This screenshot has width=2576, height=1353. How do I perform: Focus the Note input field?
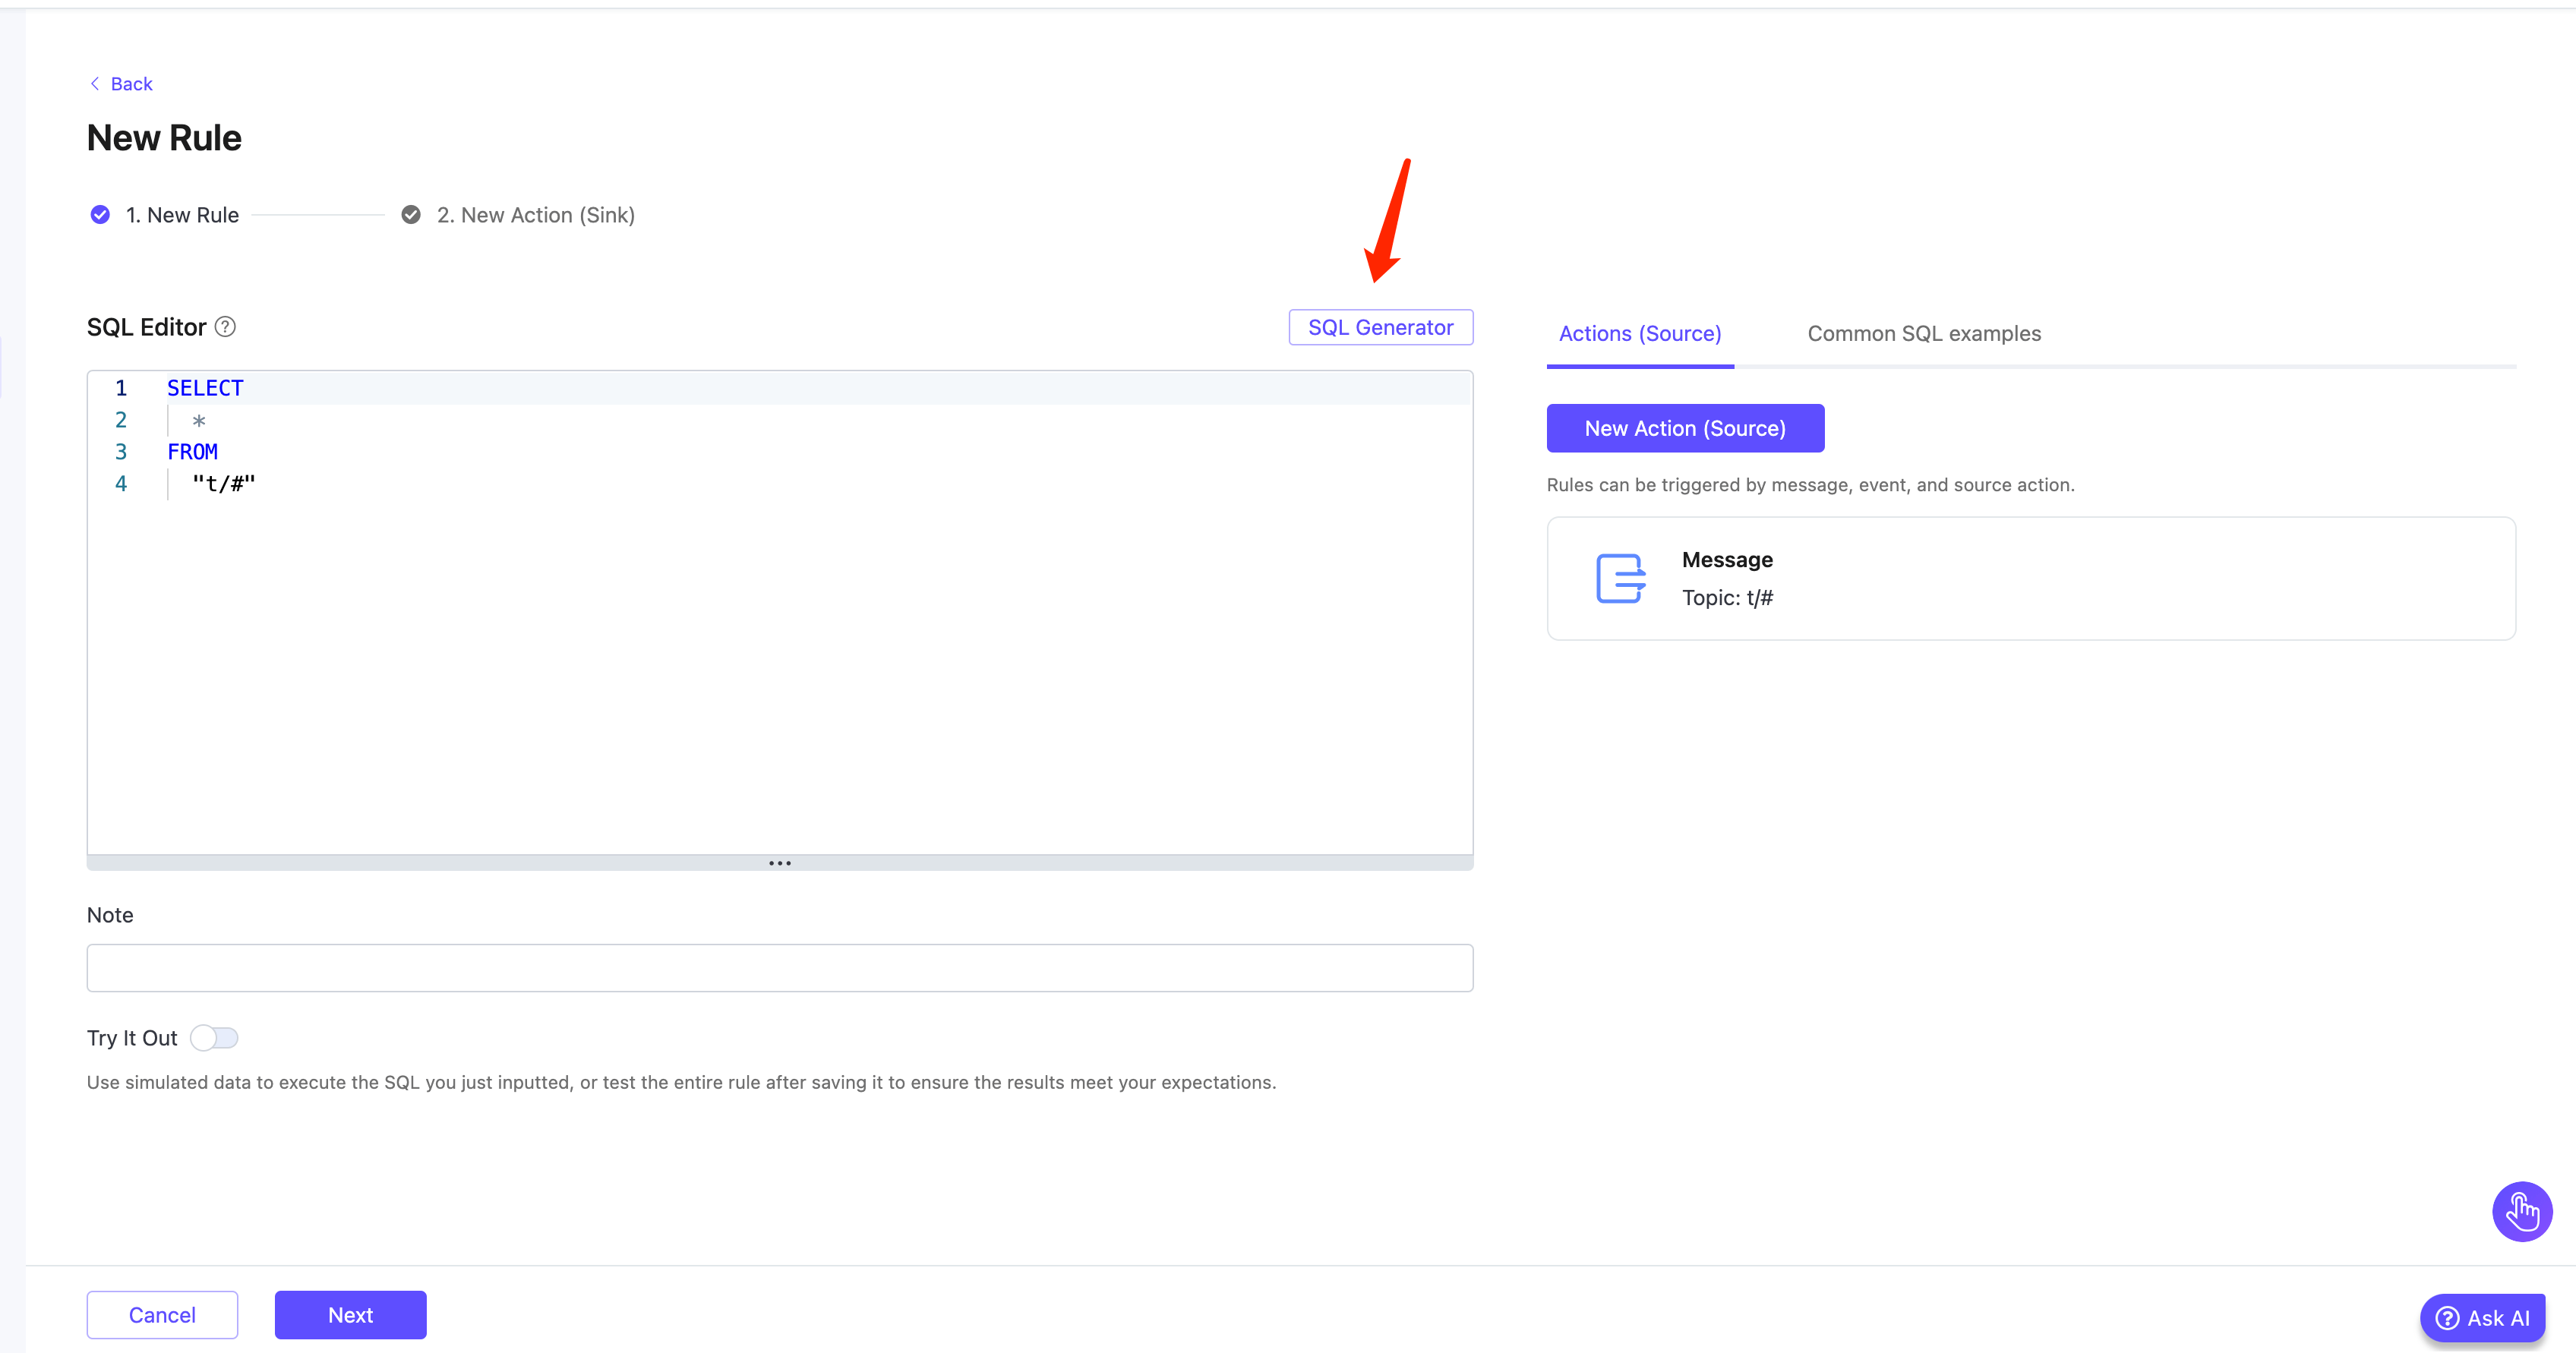coord(779,968)
